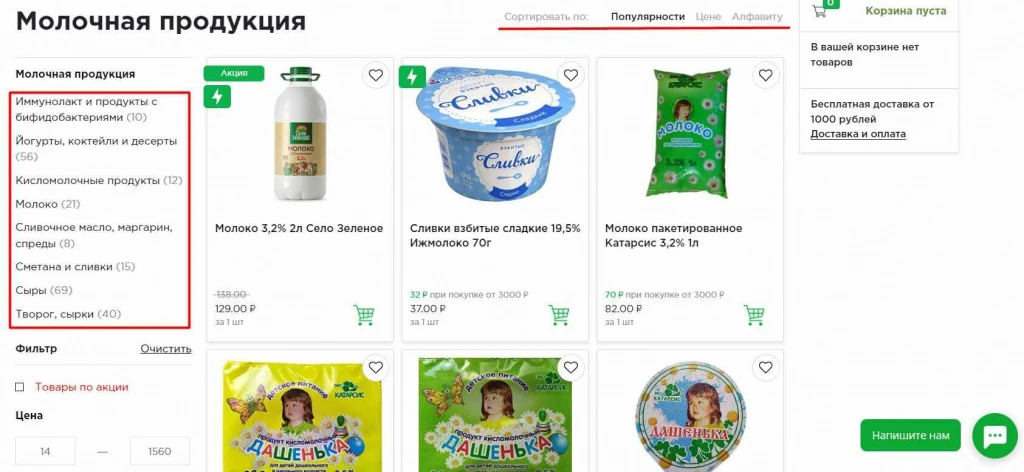Add Молоко 3,2% Село Зеленое to favorites
The height and width of the screenshot is (472, 1024).
pos(376,76)
